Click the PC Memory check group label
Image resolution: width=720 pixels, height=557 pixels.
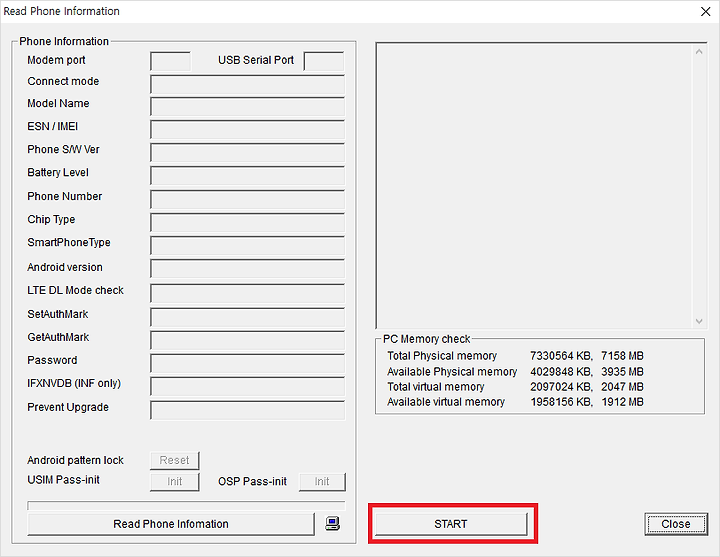tap(427, 339)
